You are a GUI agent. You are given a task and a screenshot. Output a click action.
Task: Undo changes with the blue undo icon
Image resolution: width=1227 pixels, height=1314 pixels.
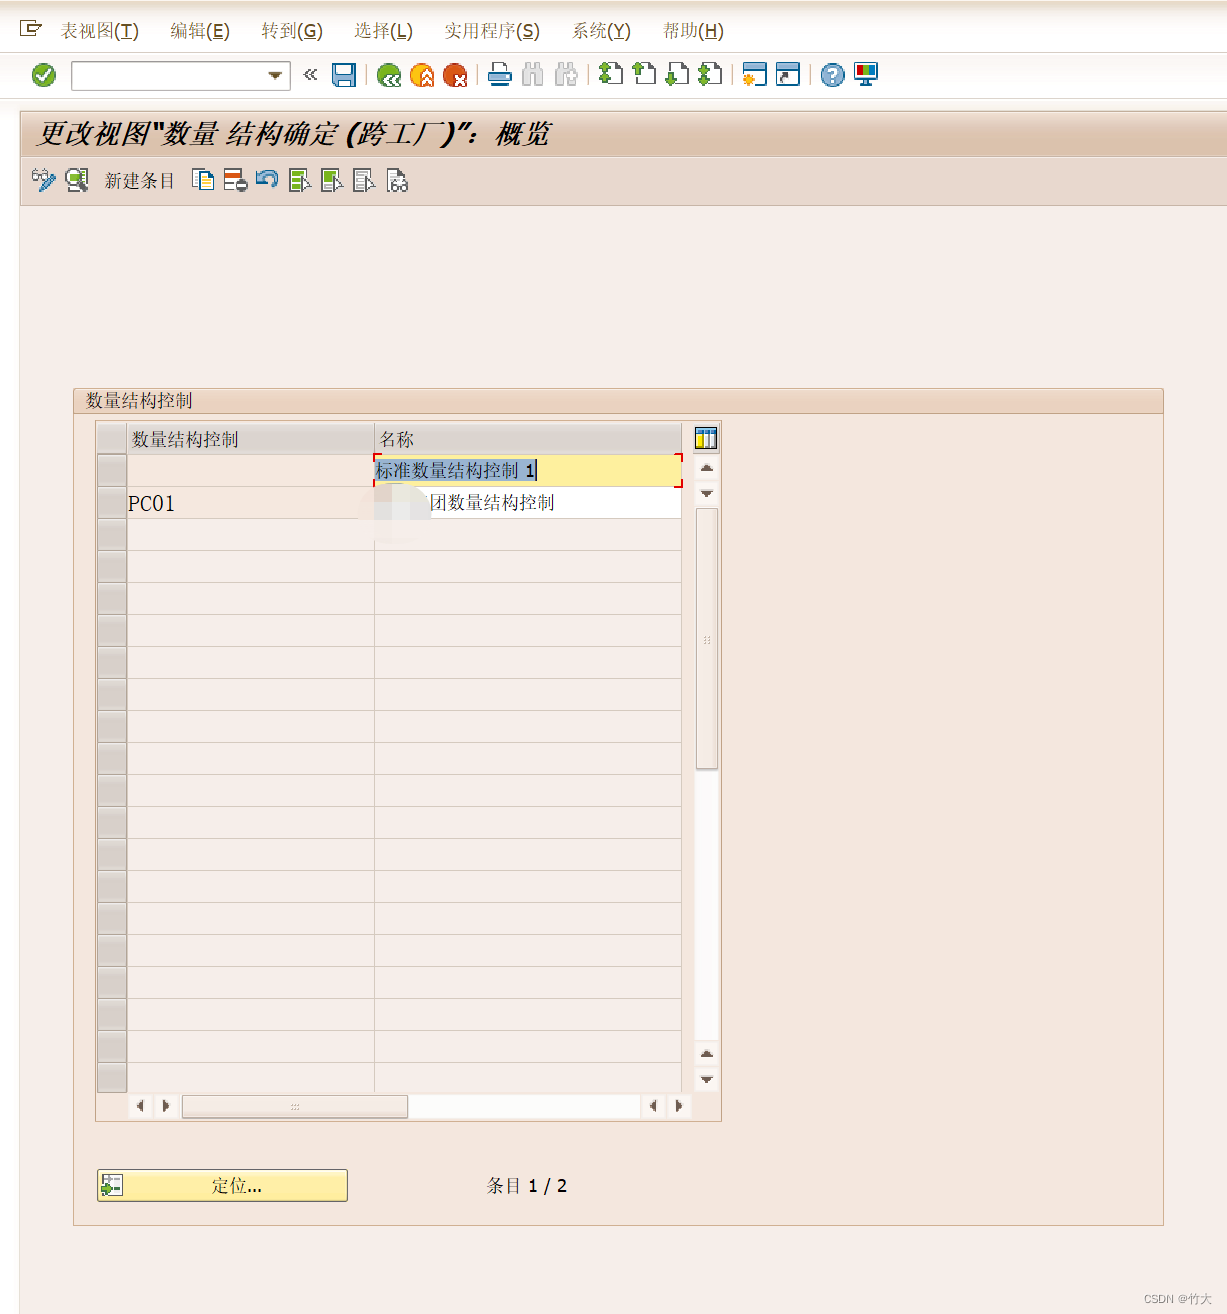click(266, 181)
